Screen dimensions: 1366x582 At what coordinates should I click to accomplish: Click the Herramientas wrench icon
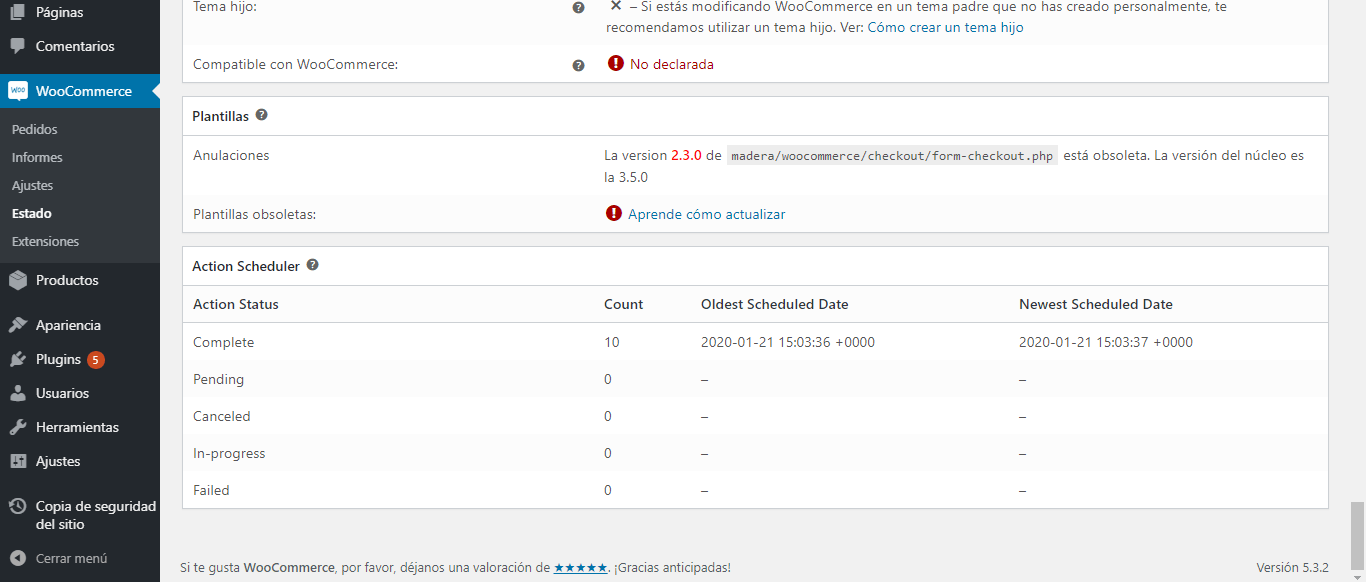[18, 427]
